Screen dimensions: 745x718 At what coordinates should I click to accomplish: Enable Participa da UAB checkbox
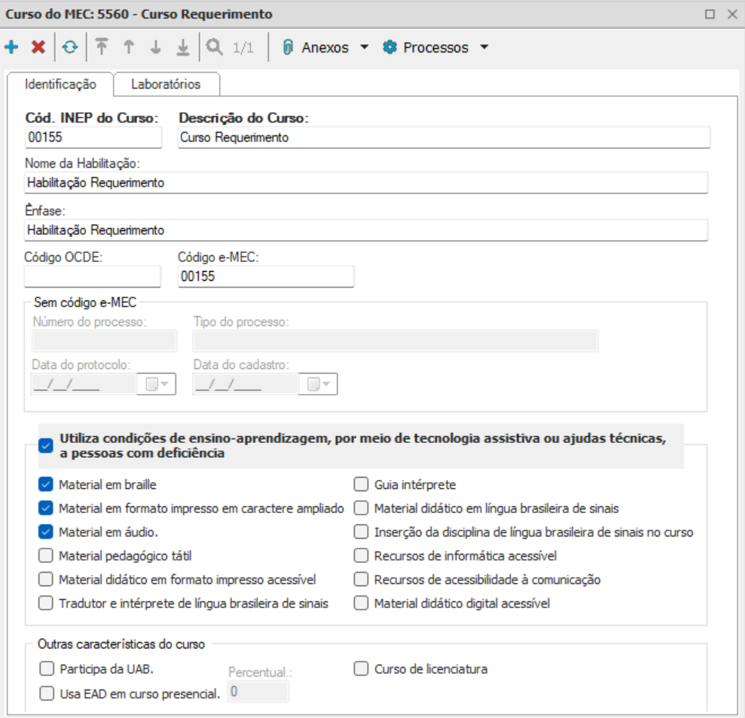47,669
